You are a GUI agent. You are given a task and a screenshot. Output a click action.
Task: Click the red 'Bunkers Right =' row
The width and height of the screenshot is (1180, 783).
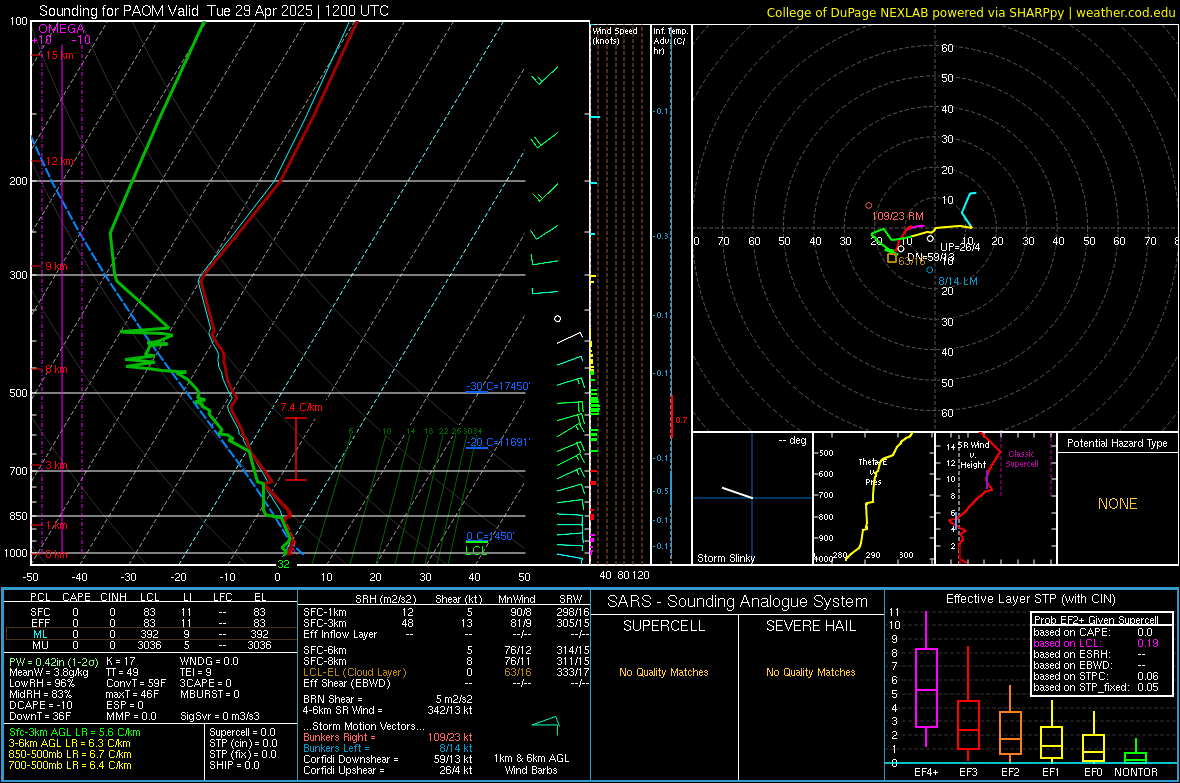(388, 737)
